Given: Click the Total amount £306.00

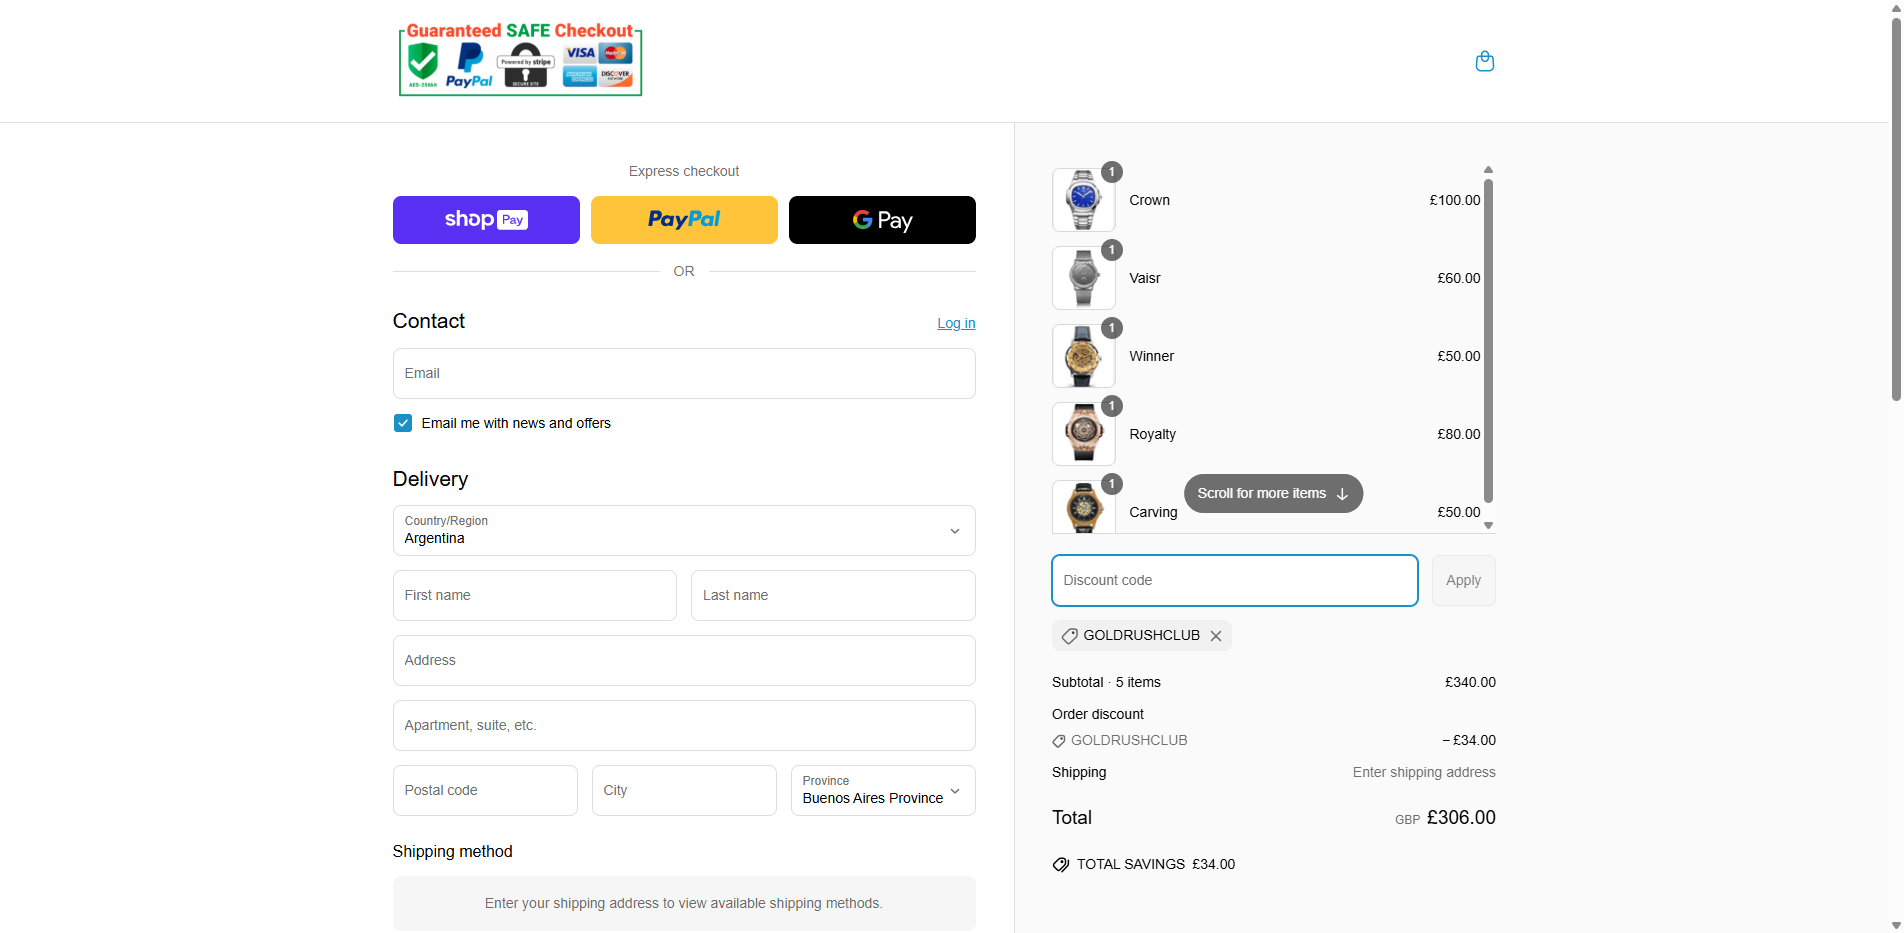Looking at the screenshot, I should tap(1461, 817).
